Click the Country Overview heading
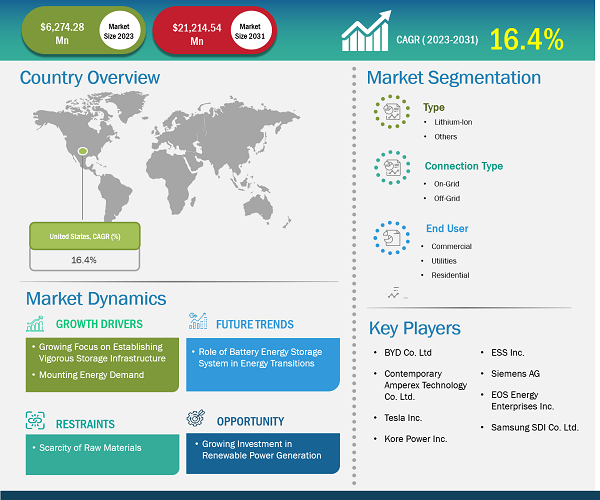This screenshot has width=600, height=500. pyautogui.click(x=90, y=78)
